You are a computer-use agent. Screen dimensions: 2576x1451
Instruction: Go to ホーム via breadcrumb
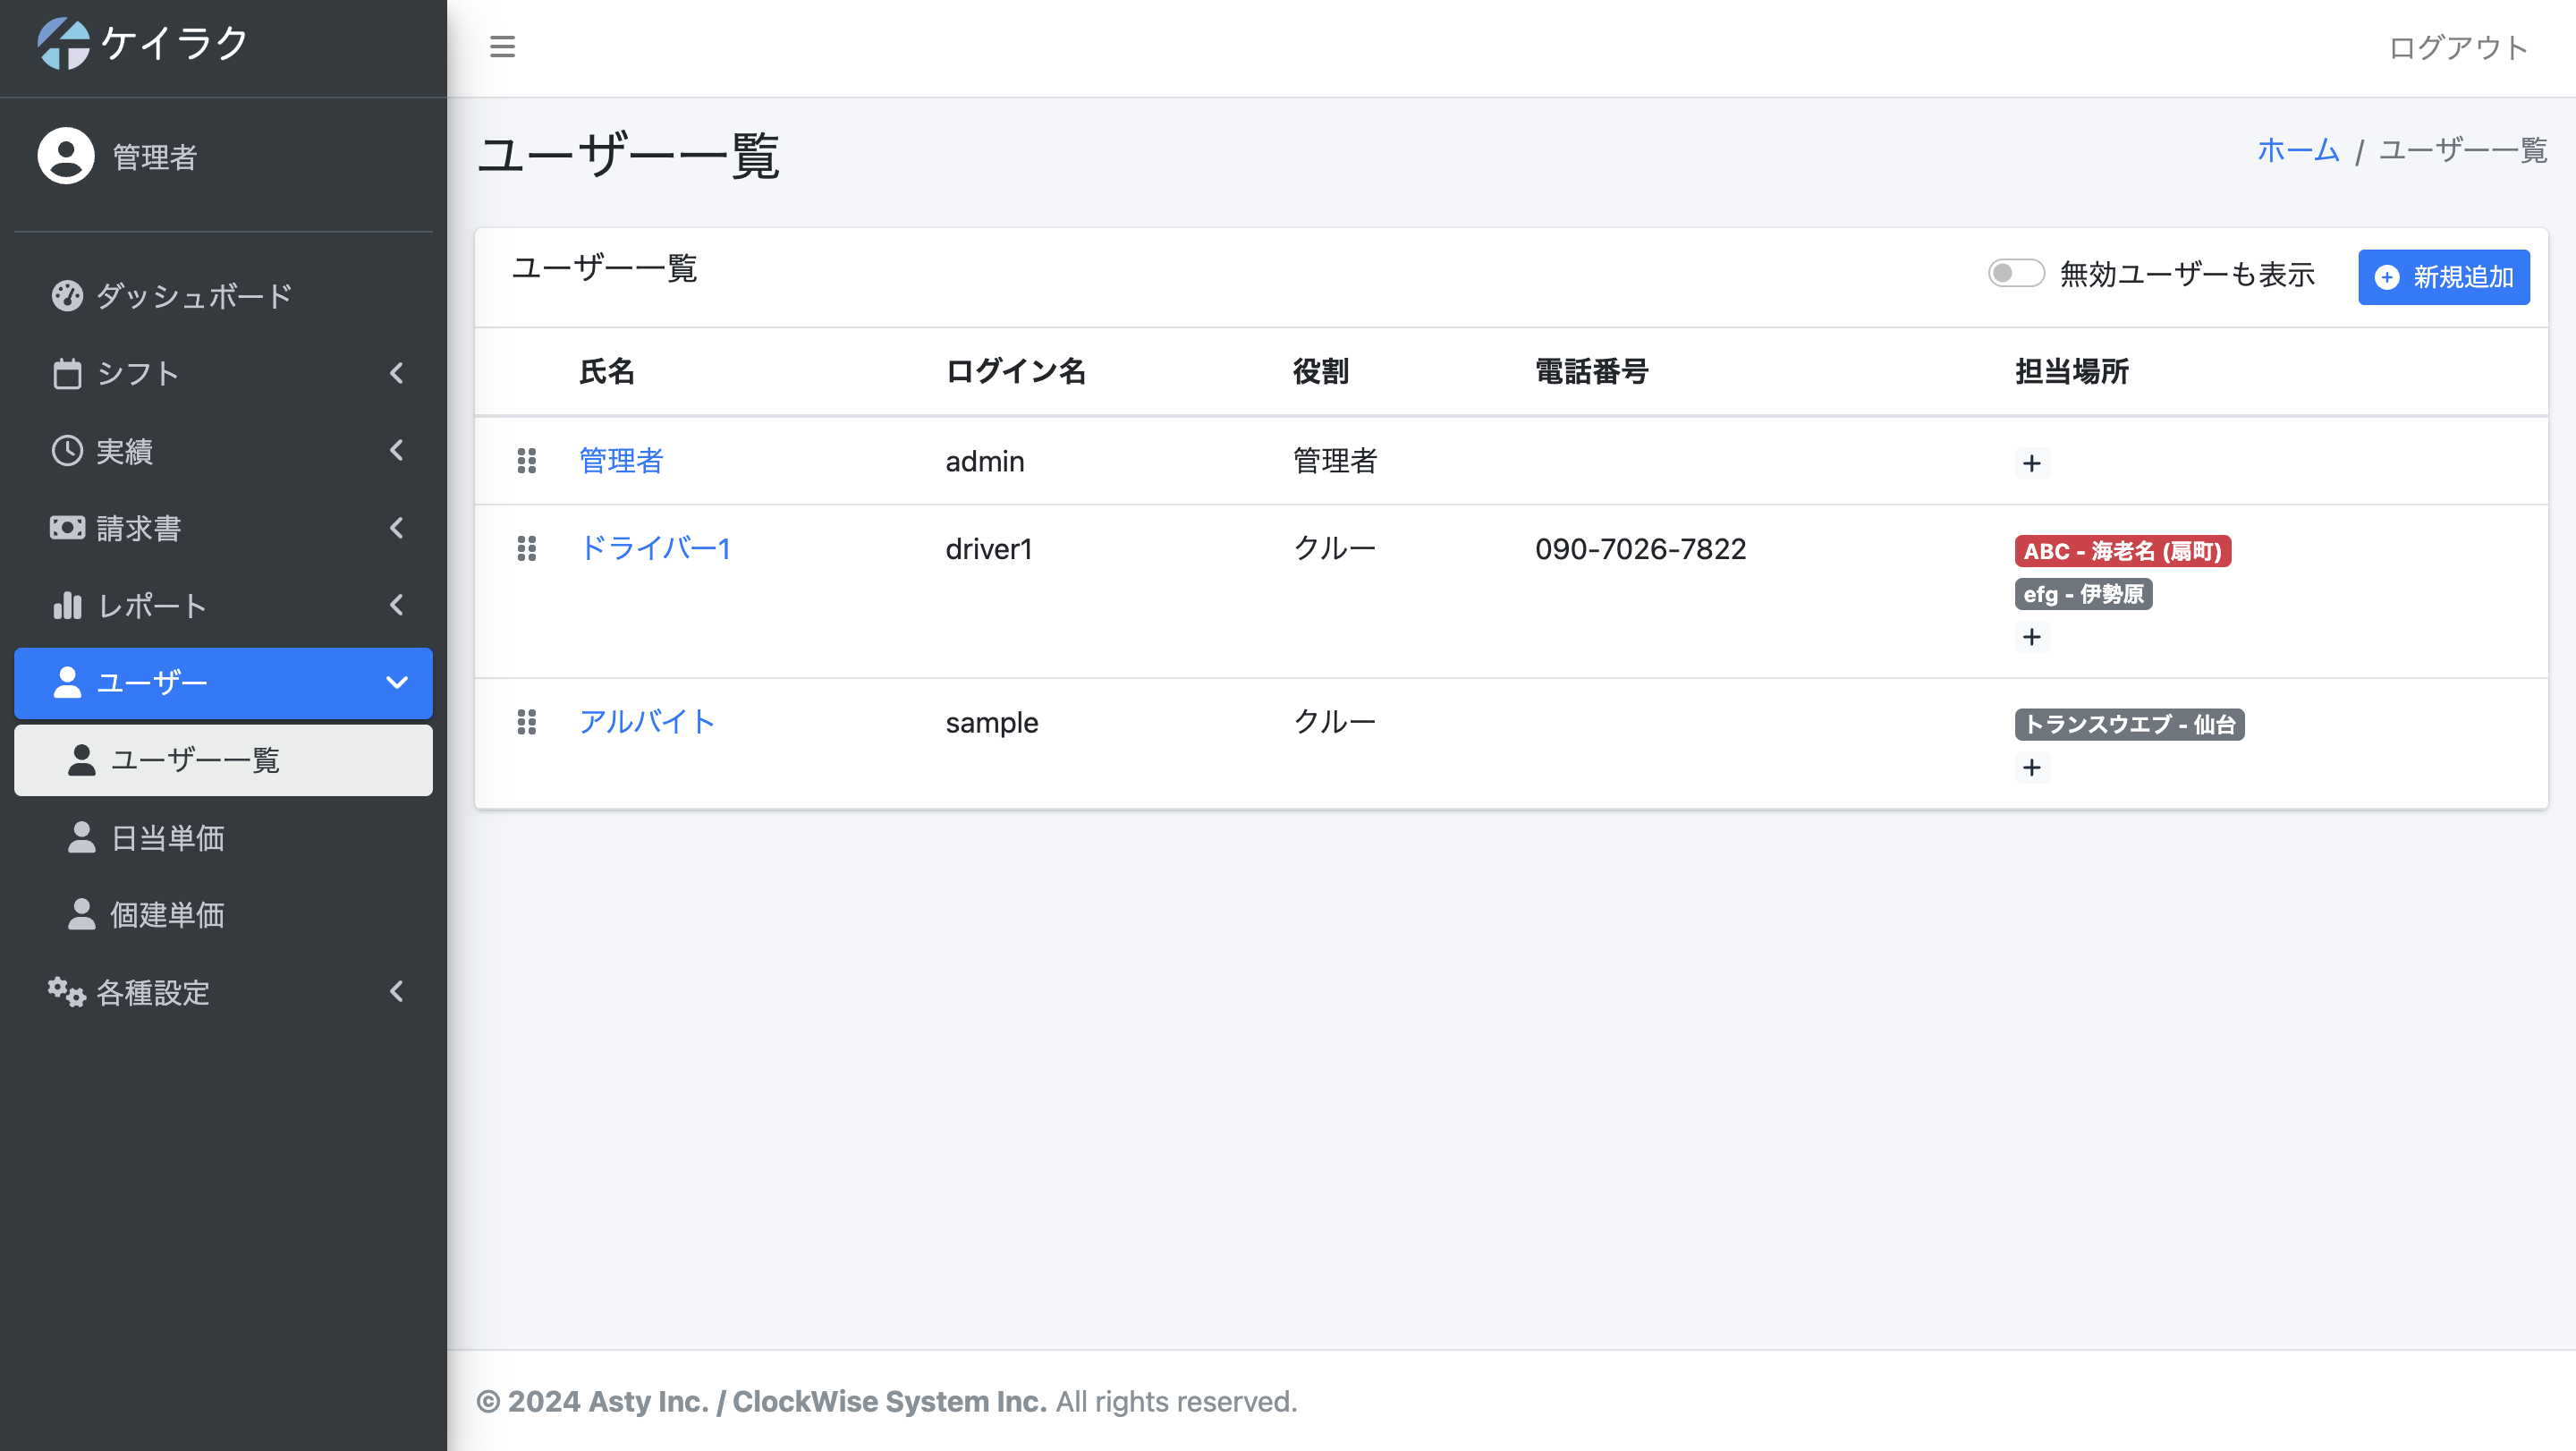(x=2298, y=150)
